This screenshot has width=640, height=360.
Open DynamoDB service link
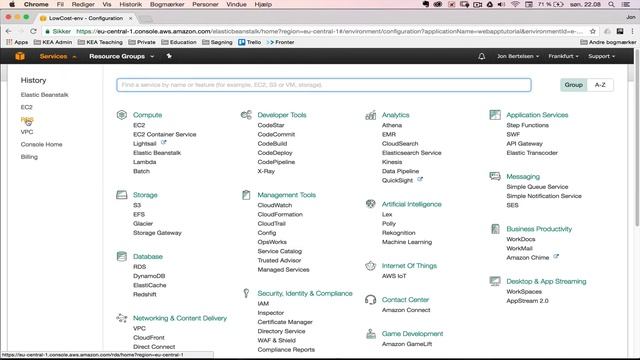tap(149, 276)
